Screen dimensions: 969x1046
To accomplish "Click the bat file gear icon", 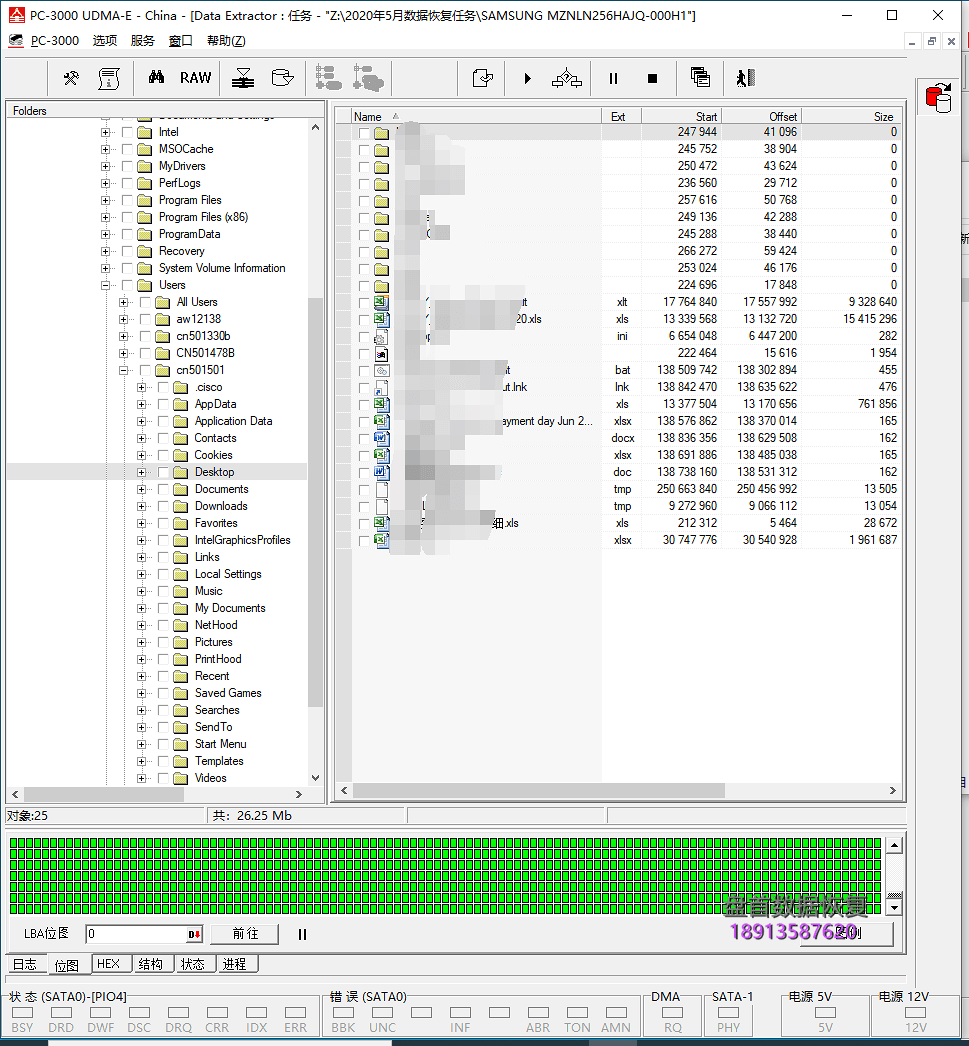I will 381,370.
